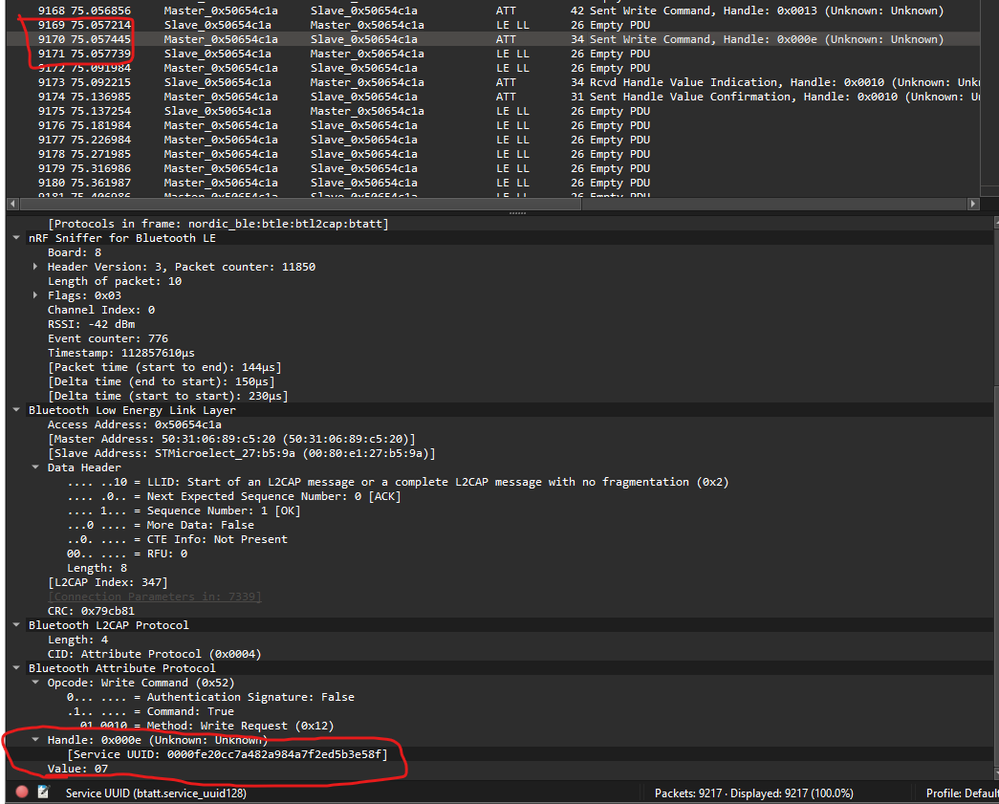Collapse the Bluetooth Attribute Protocol section
Screen dimensions: 999x804
14,667
